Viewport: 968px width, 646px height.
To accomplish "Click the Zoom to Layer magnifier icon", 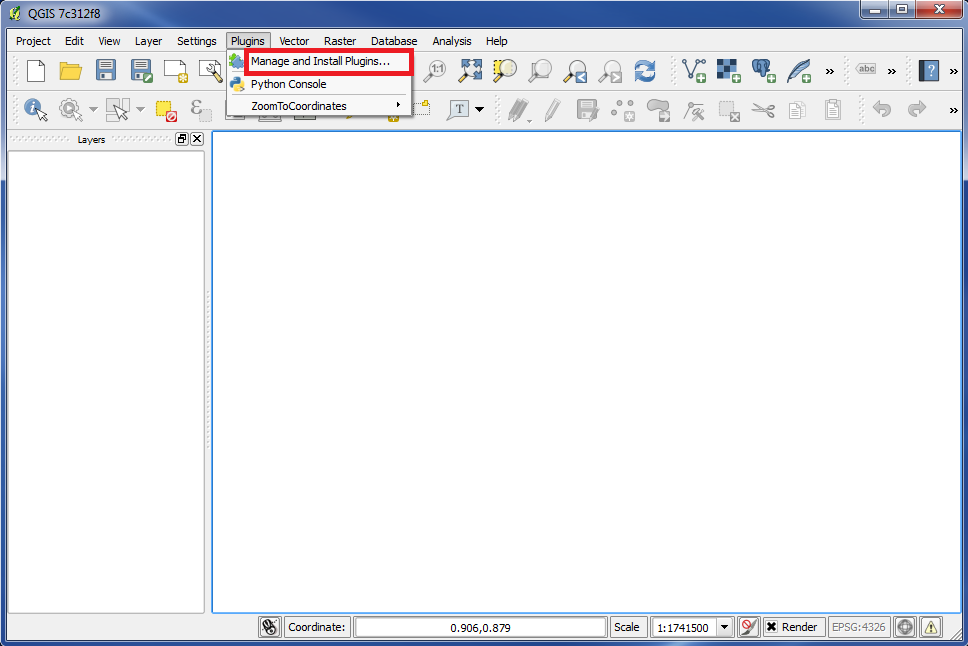I will (540, 71).
